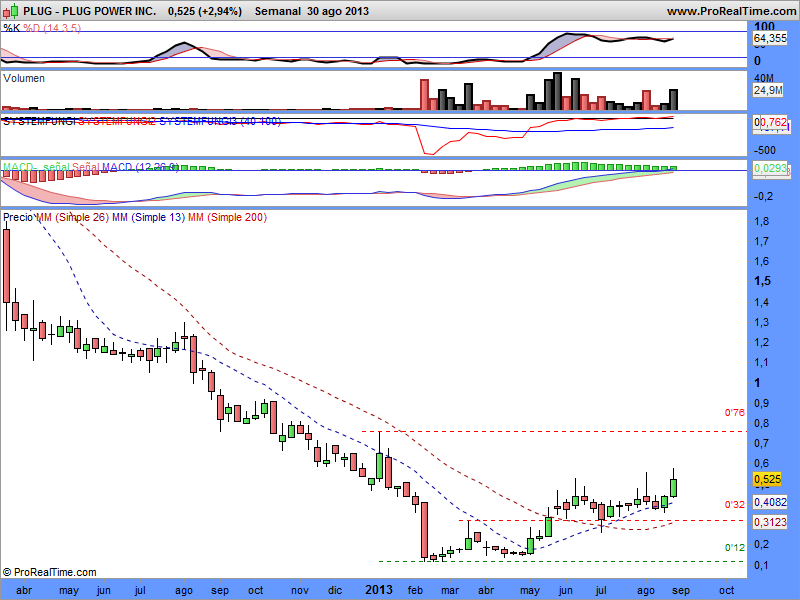Click the 40M volume axis label

764,78
